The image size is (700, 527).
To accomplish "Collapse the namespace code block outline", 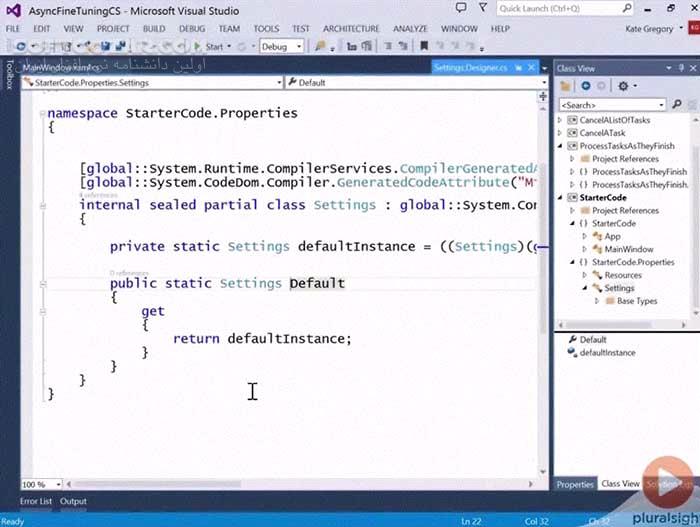I will (x=42, y=114).
